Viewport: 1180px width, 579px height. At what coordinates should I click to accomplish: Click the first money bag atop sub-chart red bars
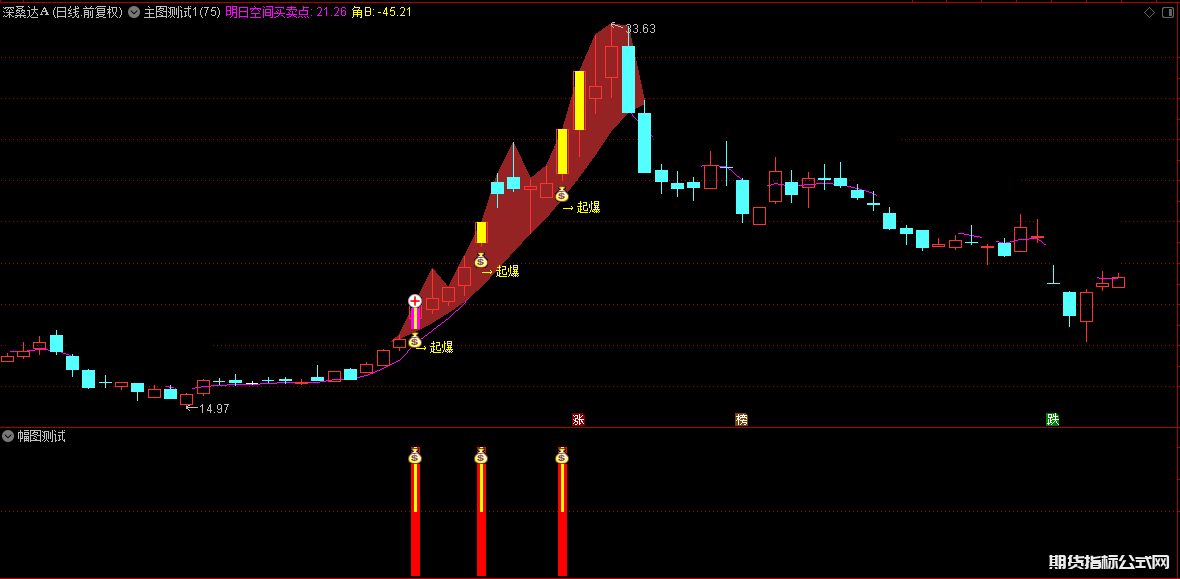pos(415,456)
